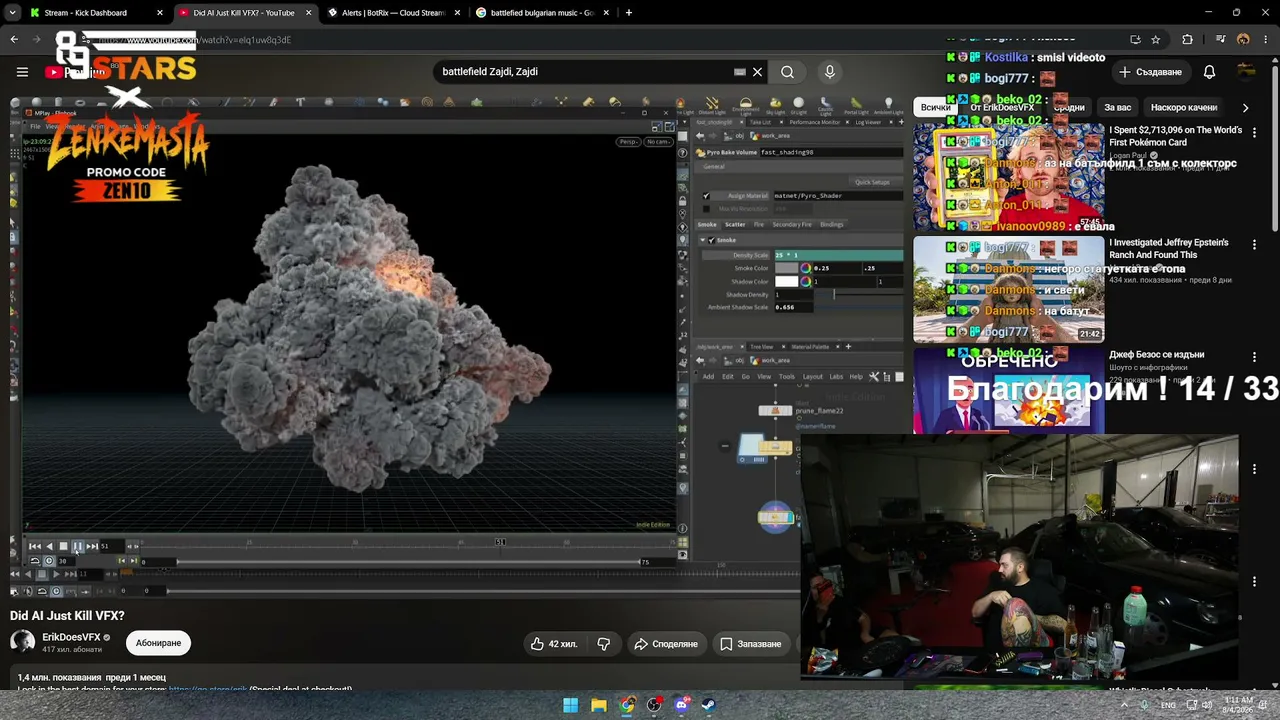Open the First Pokémon Card video title
The width and height of the screenshot is (1280, 720).
(1175, 136)
